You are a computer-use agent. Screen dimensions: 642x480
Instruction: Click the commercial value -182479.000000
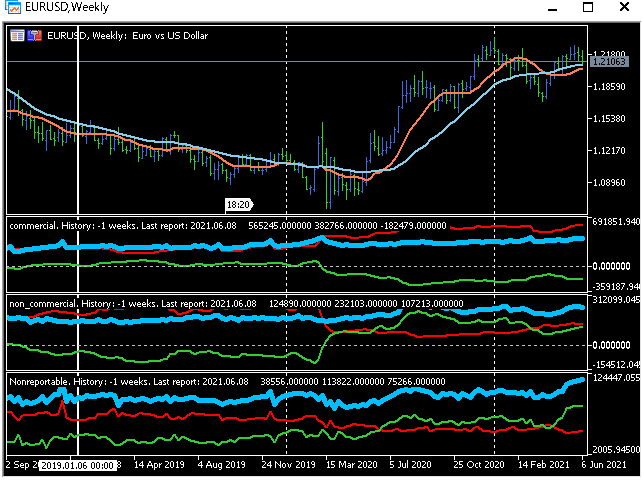click(x=413, y=226)
